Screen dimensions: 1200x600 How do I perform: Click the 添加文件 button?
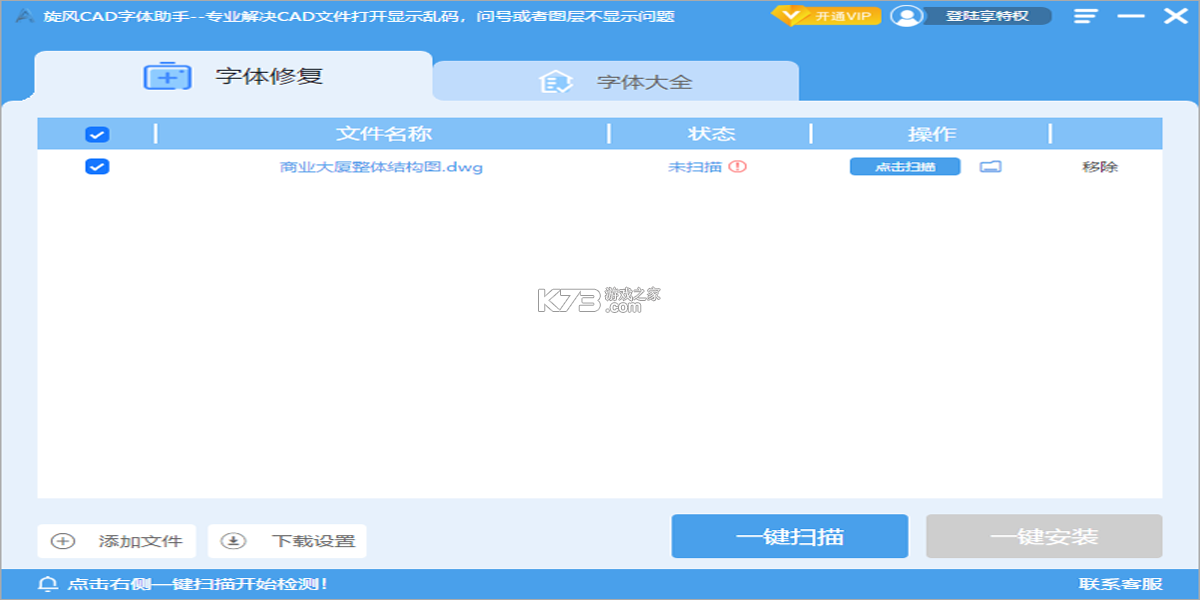click(x=117, y=541)
